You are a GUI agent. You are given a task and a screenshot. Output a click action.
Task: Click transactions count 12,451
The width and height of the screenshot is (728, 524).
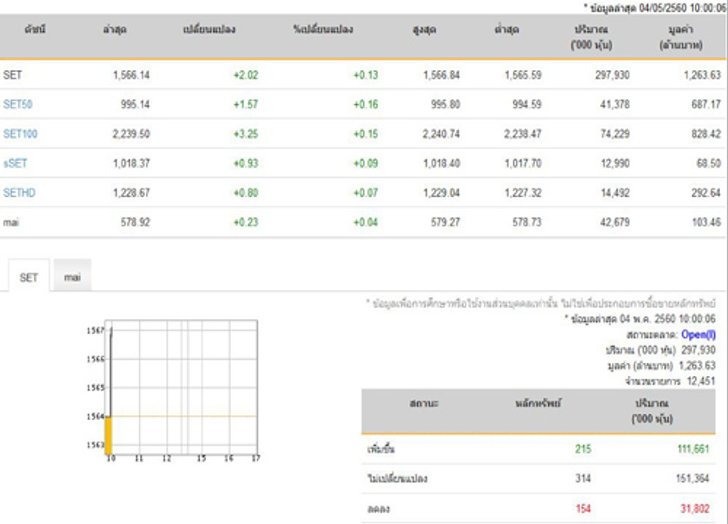[x=701, y=381]
